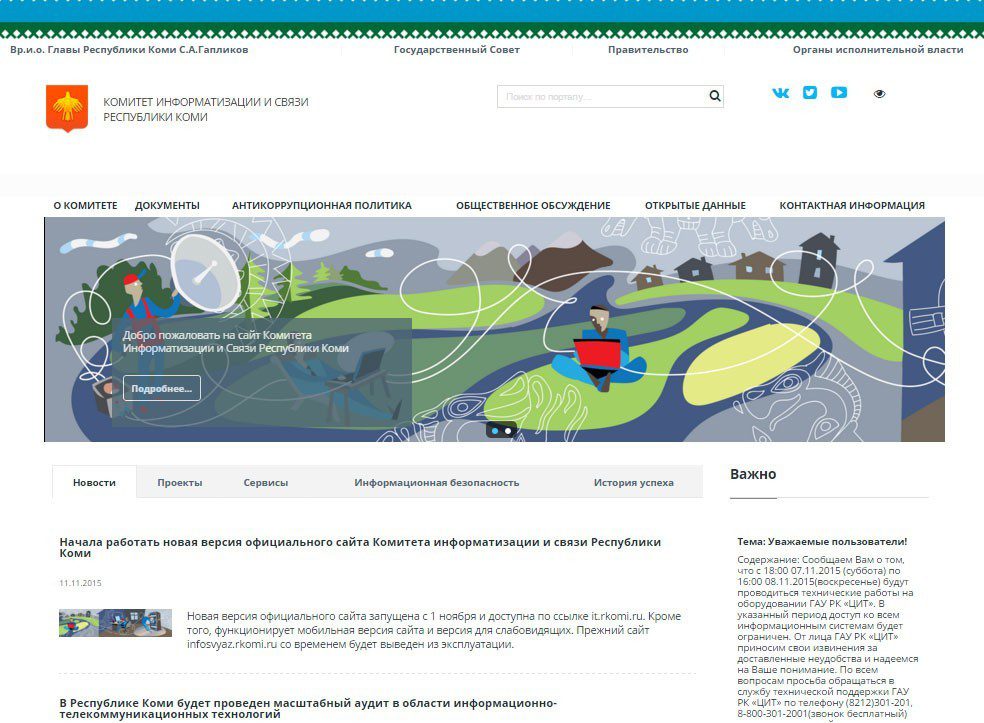Open the «Государственный Совет» top link
Image resolution: width=984 pixels, height=723 pixels.
click(457, 50)
